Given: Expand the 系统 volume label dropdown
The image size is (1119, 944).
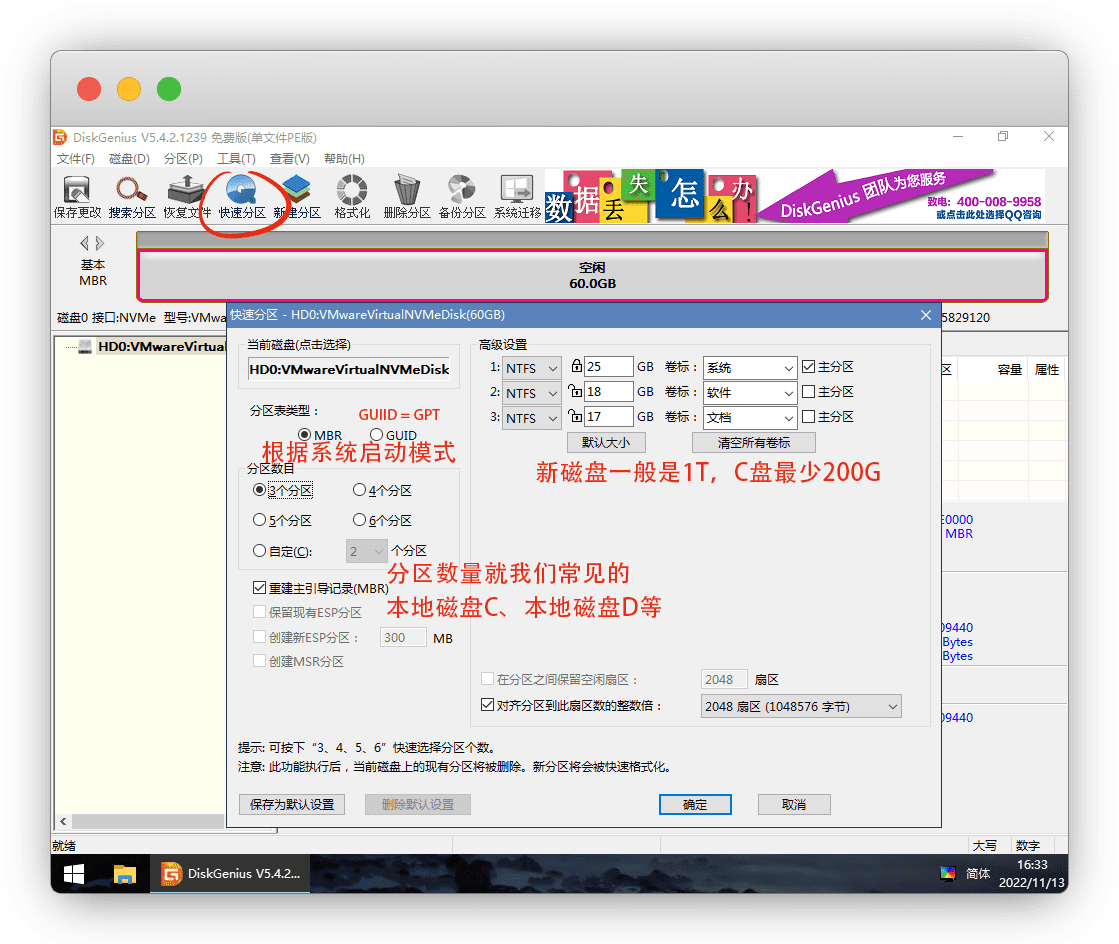Looking at the screenshot, I should pos(749,368).
